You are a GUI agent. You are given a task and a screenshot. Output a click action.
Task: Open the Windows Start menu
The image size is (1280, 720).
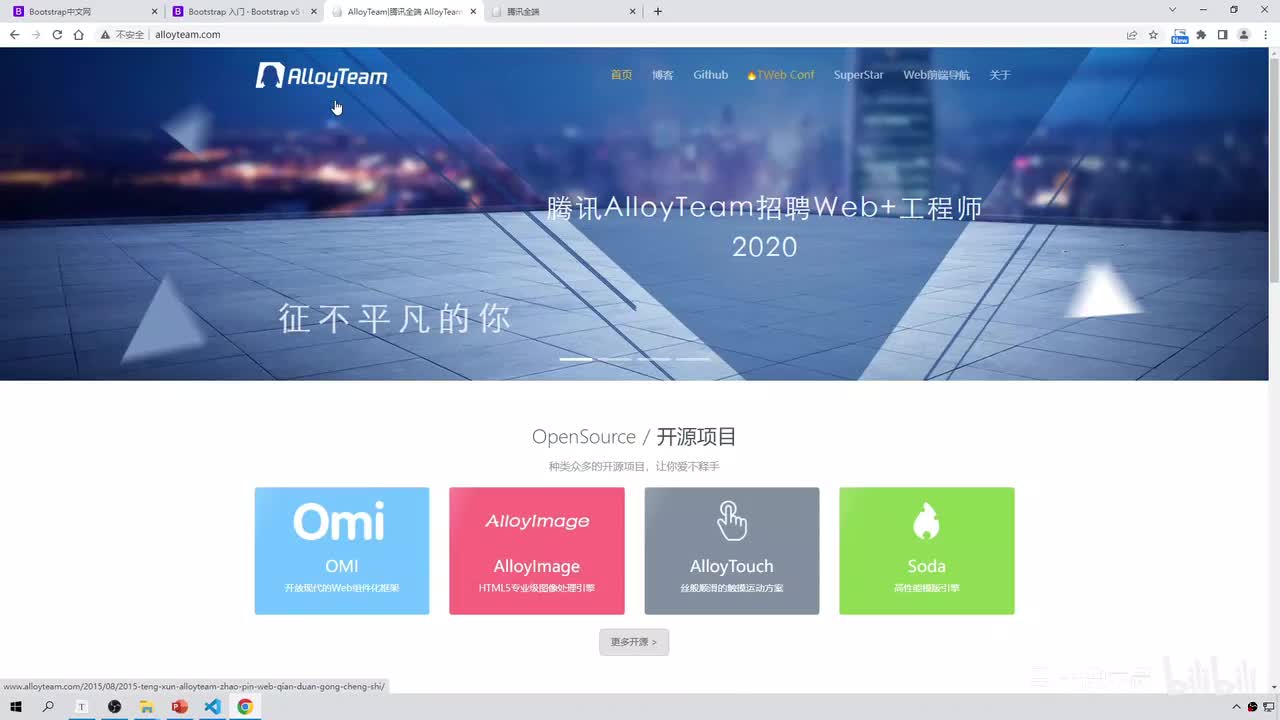(x=16, y=707)
